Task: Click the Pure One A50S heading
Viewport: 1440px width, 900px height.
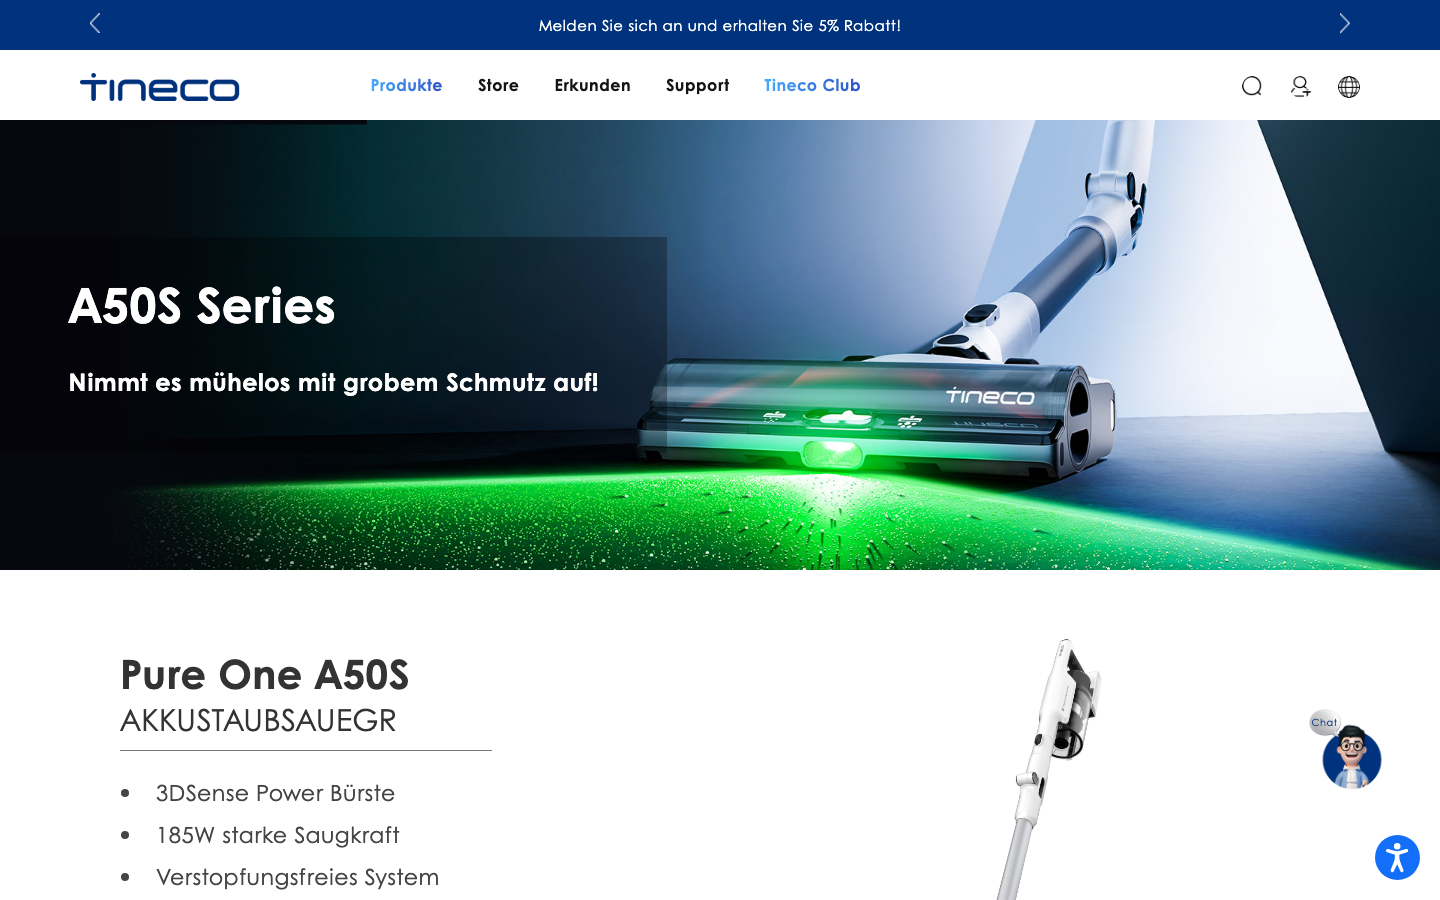Action: point(265,675)
